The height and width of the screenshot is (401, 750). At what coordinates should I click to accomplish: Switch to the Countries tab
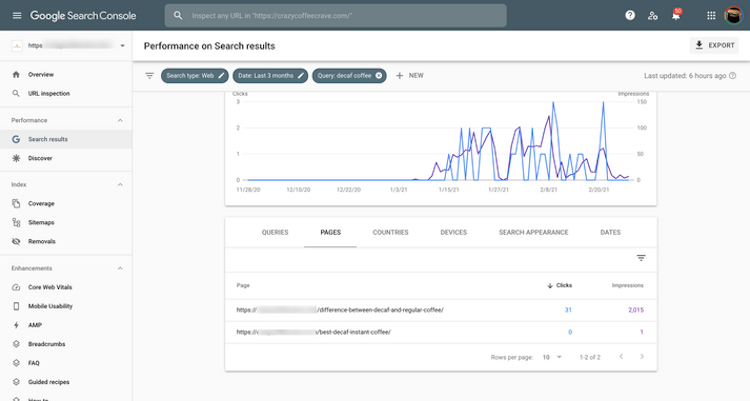pyautogui.click(x=390, y=232)
